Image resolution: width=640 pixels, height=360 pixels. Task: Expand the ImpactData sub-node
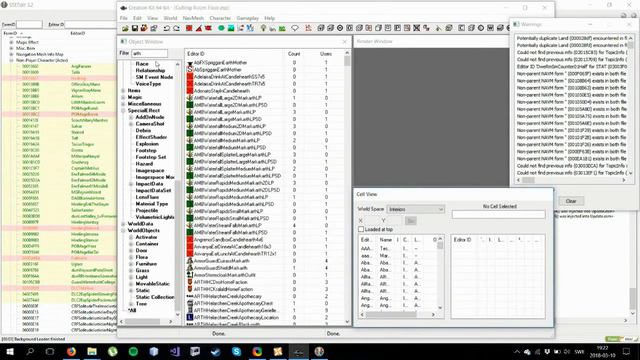pyautogui.click(x=131, y=184)
